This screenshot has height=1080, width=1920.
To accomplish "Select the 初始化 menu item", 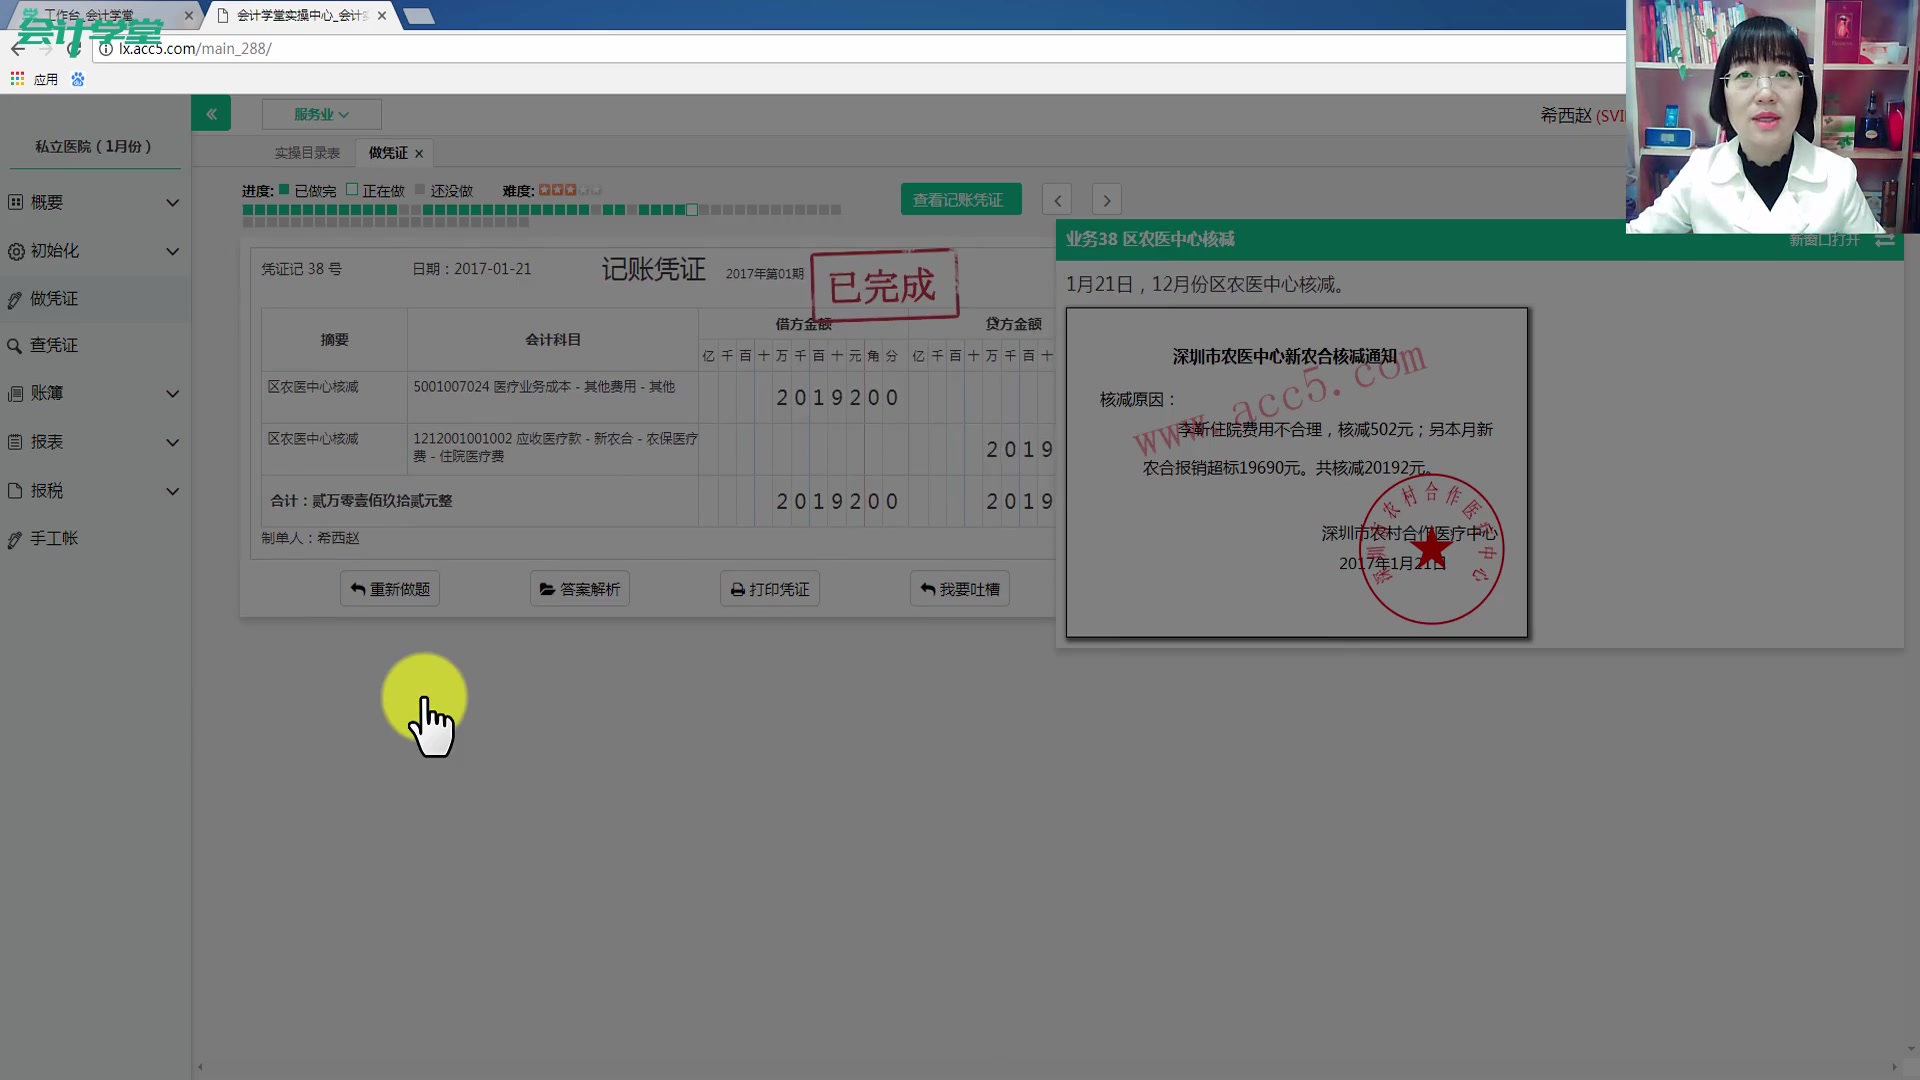I will click(x=55, y=251).
